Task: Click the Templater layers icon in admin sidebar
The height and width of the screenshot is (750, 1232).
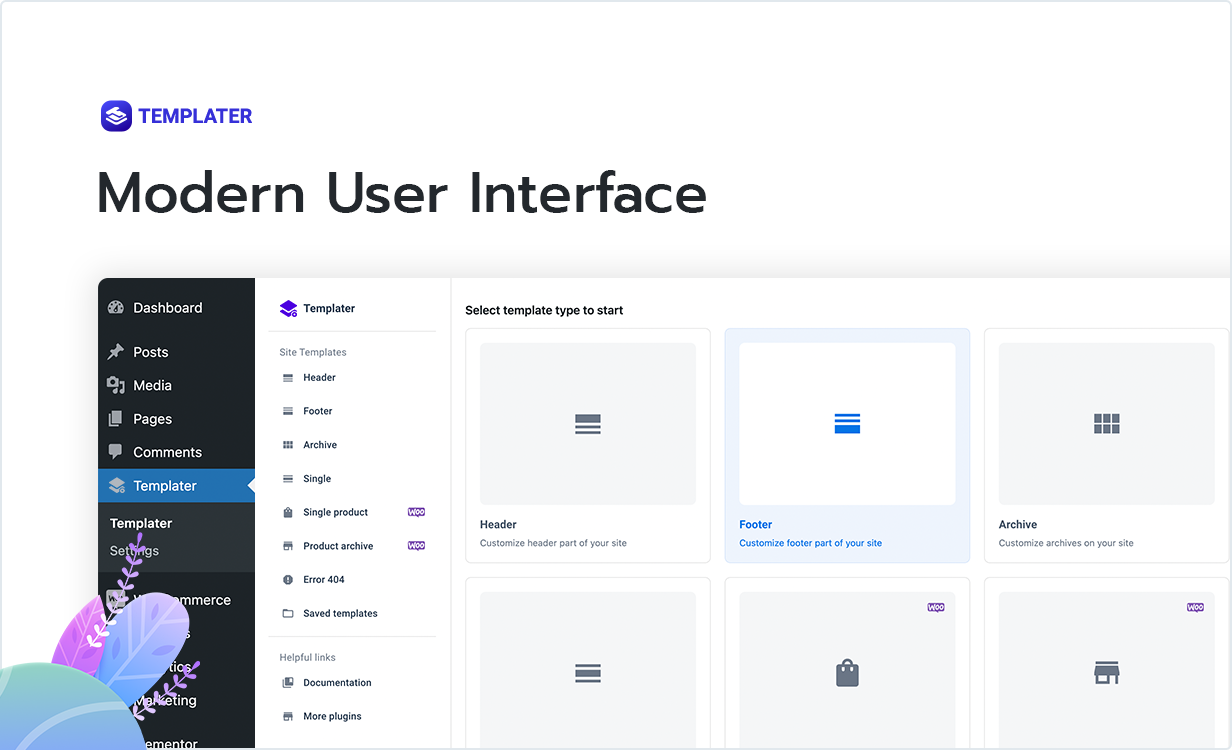Action: [x=116, y=486]
